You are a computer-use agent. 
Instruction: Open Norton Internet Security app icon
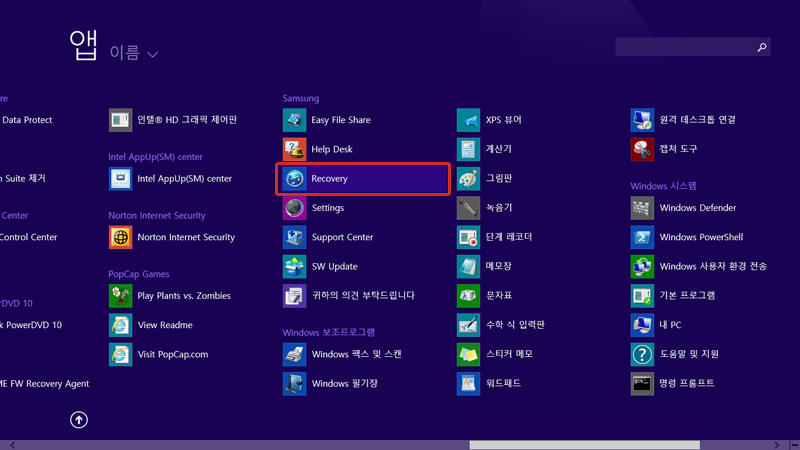click(x=120, y=237)
